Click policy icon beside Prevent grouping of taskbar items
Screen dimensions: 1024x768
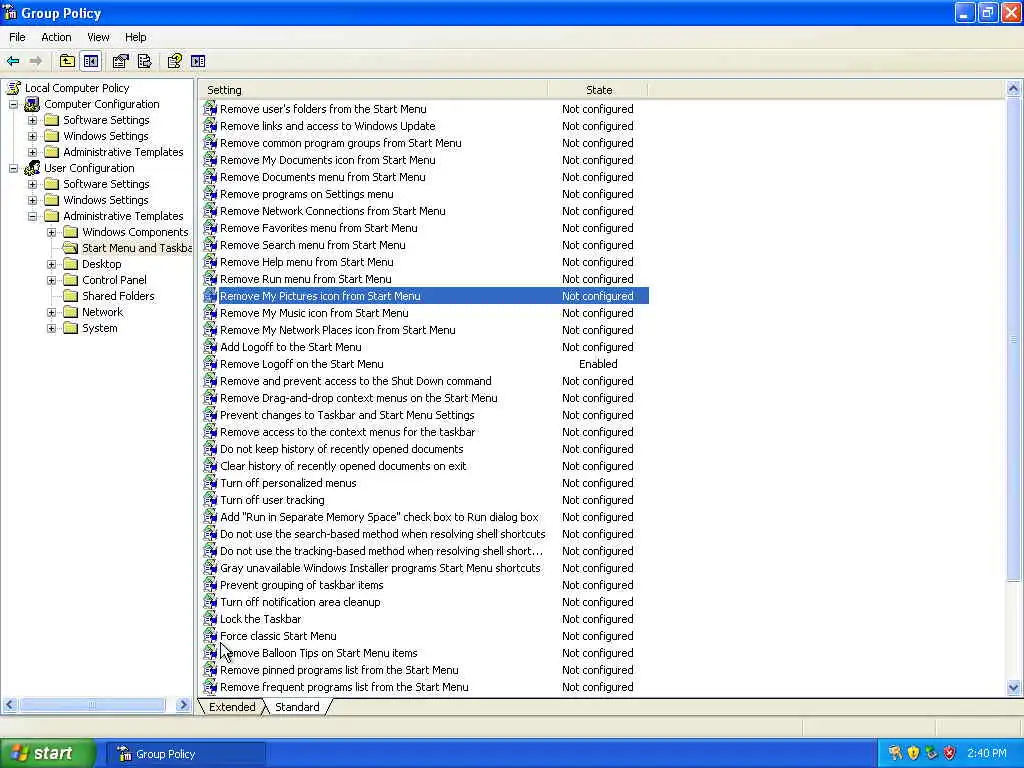click(210, 584)
